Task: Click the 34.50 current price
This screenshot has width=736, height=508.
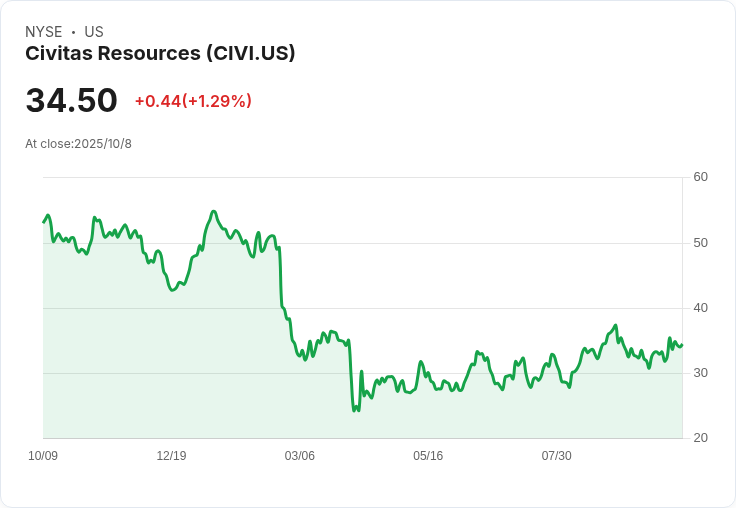Action: click(71, 100)
